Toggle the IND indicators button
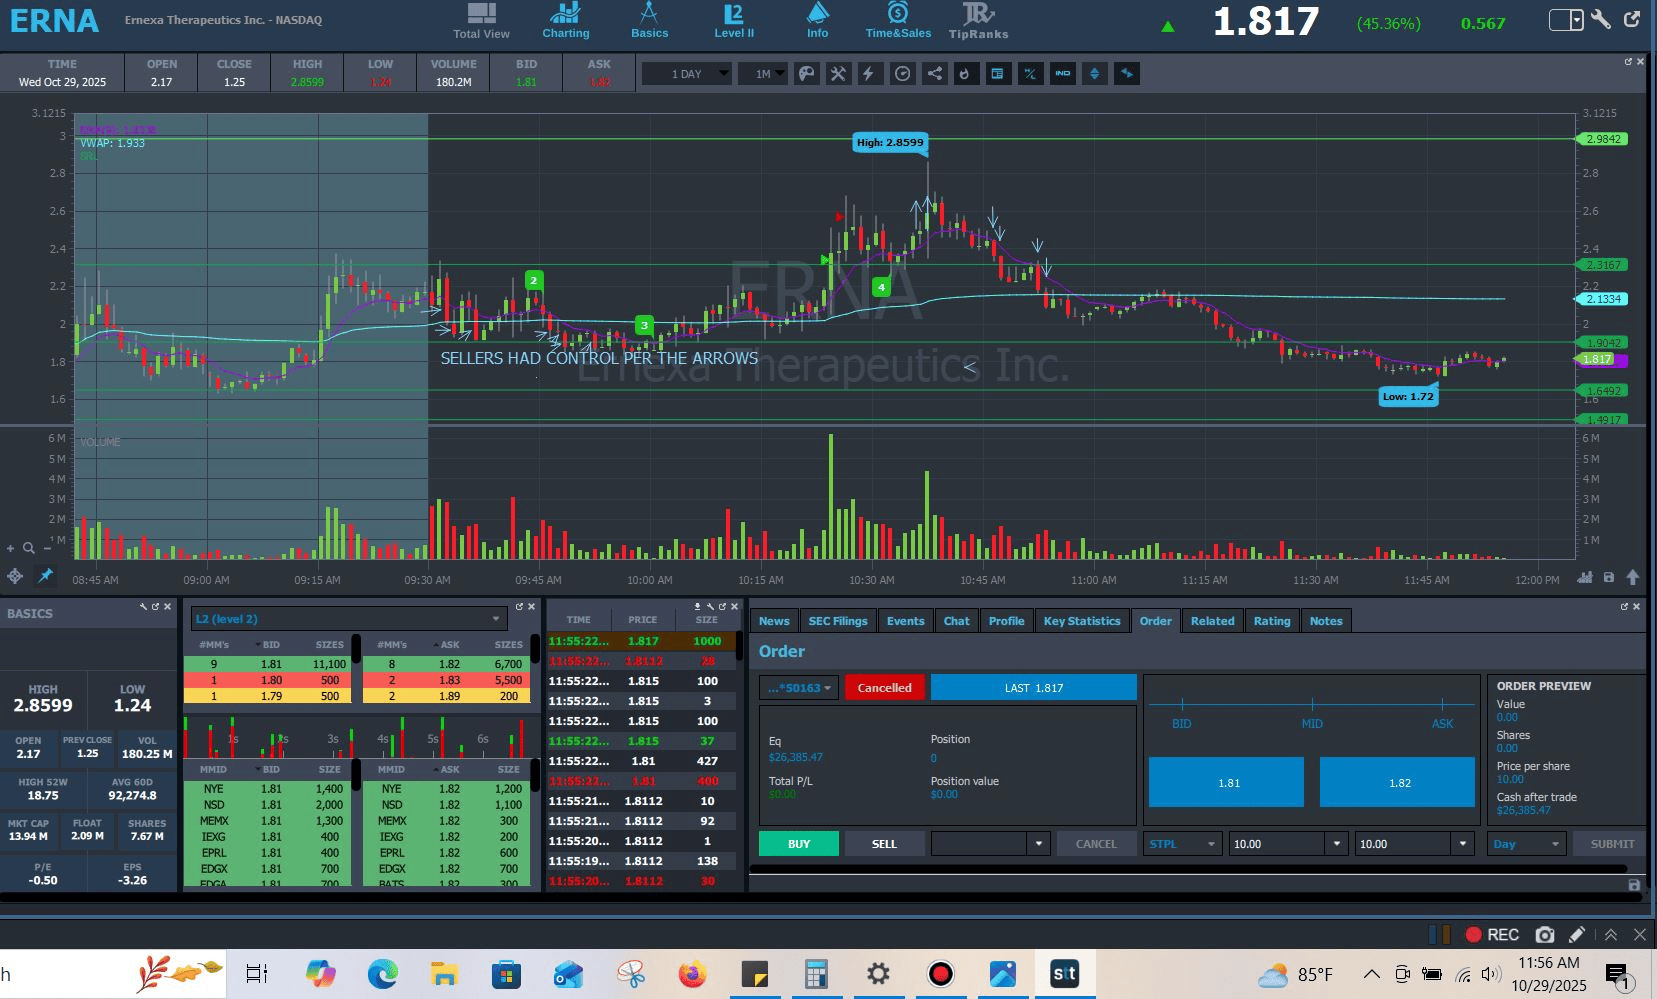 point(1062,74)
